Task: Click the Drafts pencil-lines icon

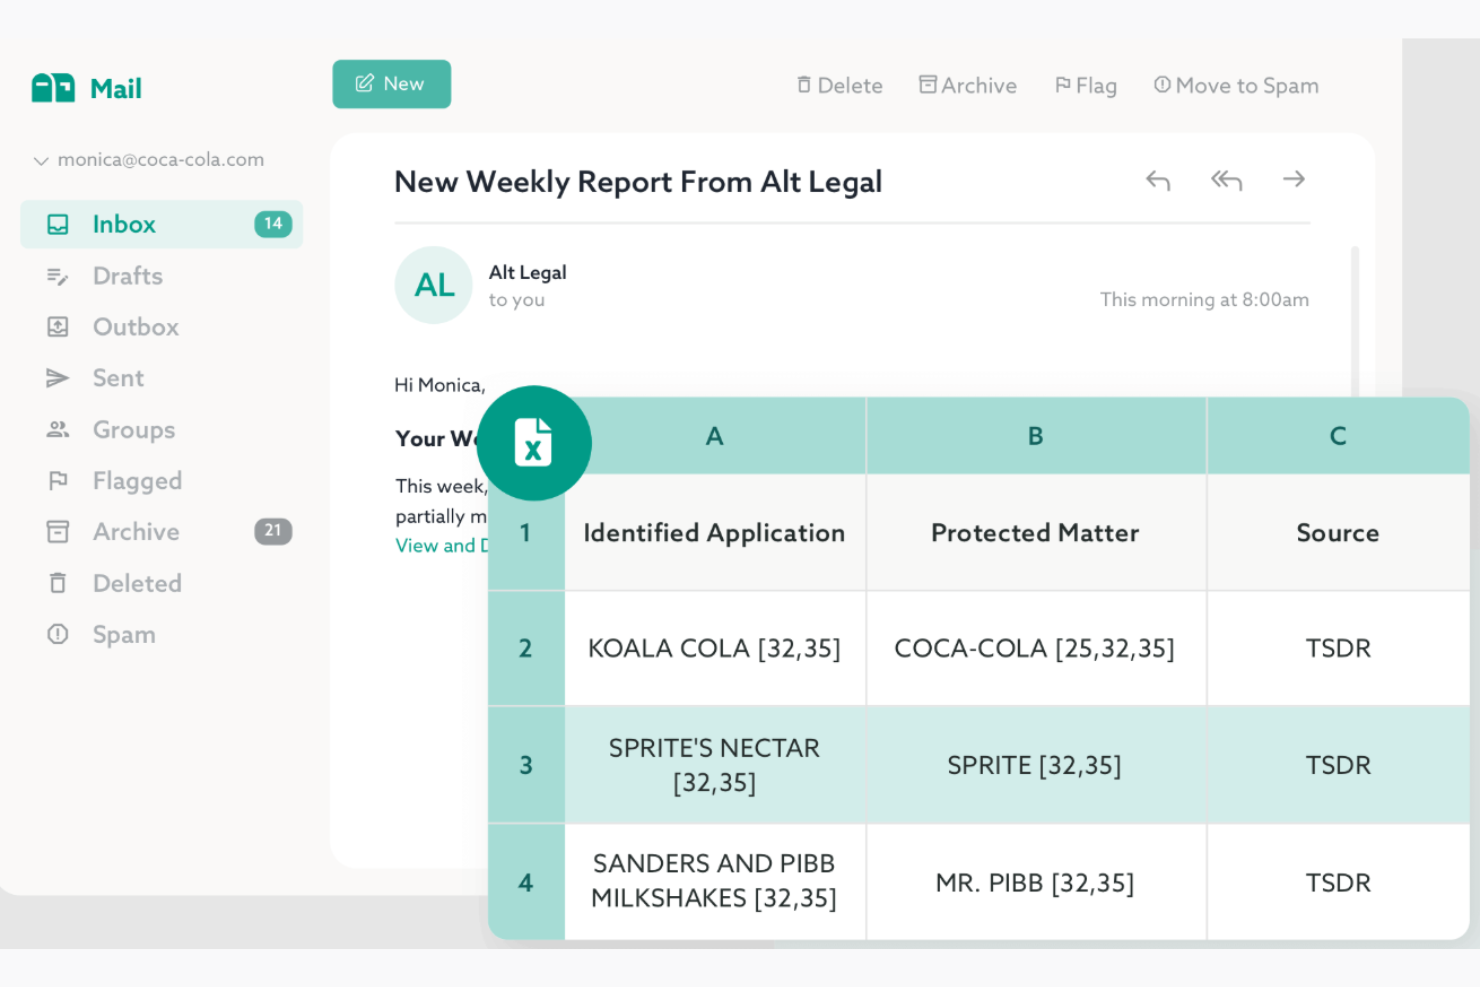Action: [58, 276]
